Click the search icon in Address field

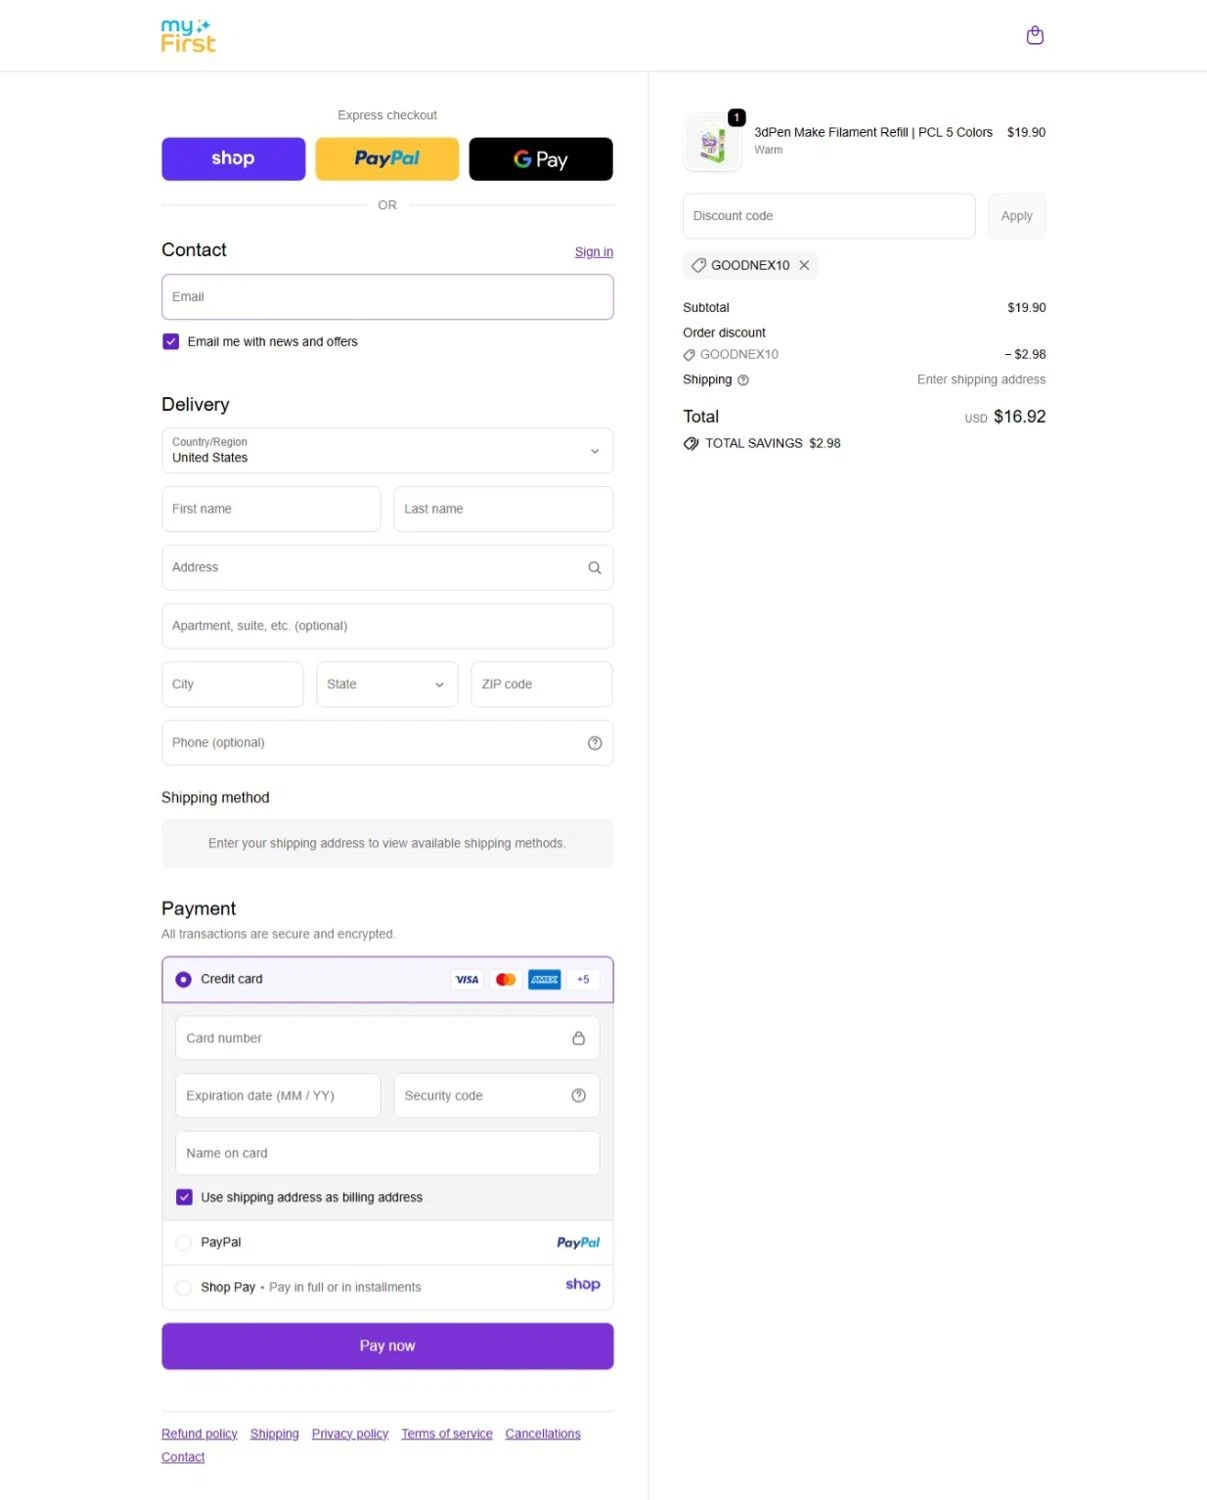pos(594,568)
